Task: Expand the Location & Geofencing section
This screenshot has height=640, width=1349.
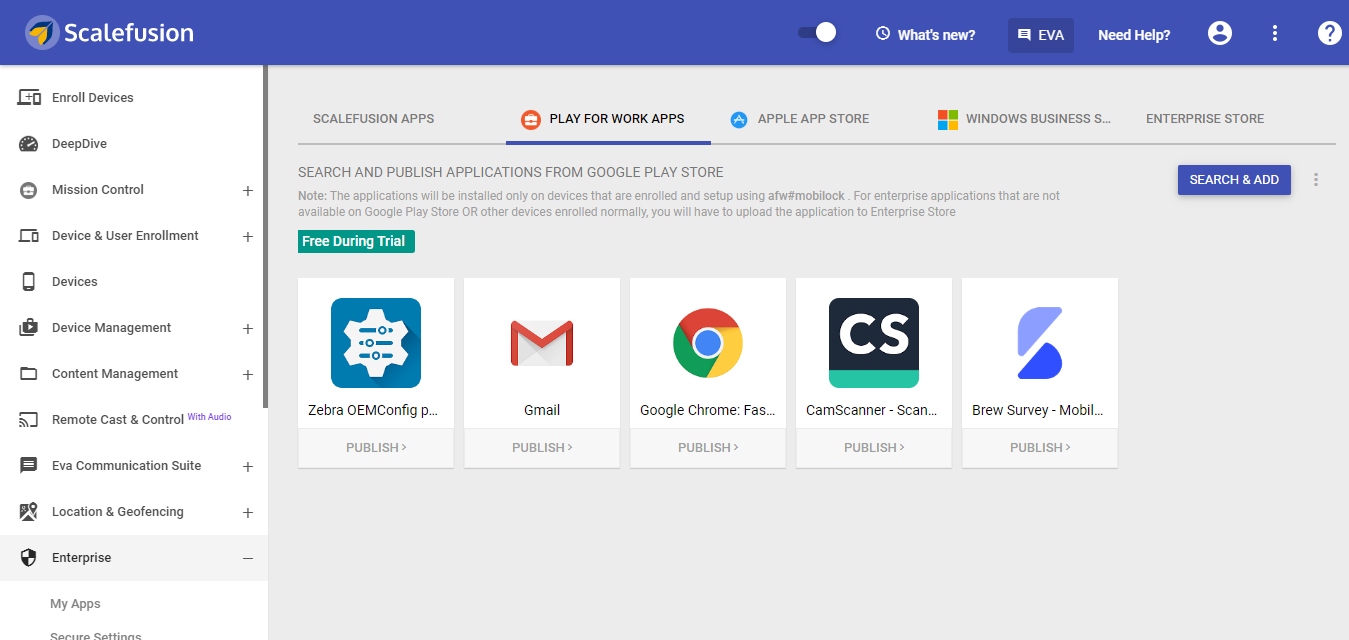Action: 248,512
